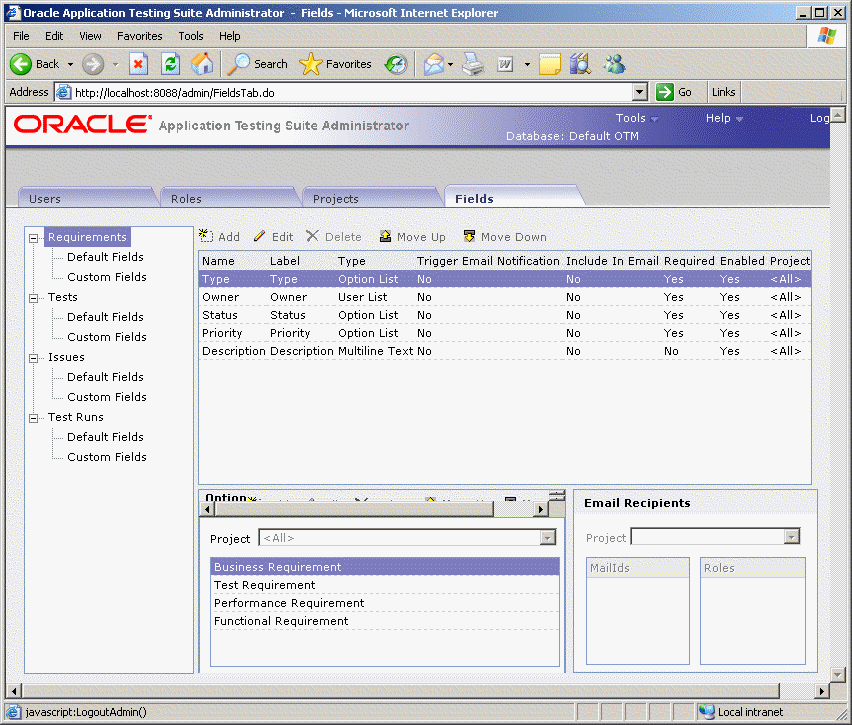
Task: Click the Add field icon
Action: click(207, 237)
